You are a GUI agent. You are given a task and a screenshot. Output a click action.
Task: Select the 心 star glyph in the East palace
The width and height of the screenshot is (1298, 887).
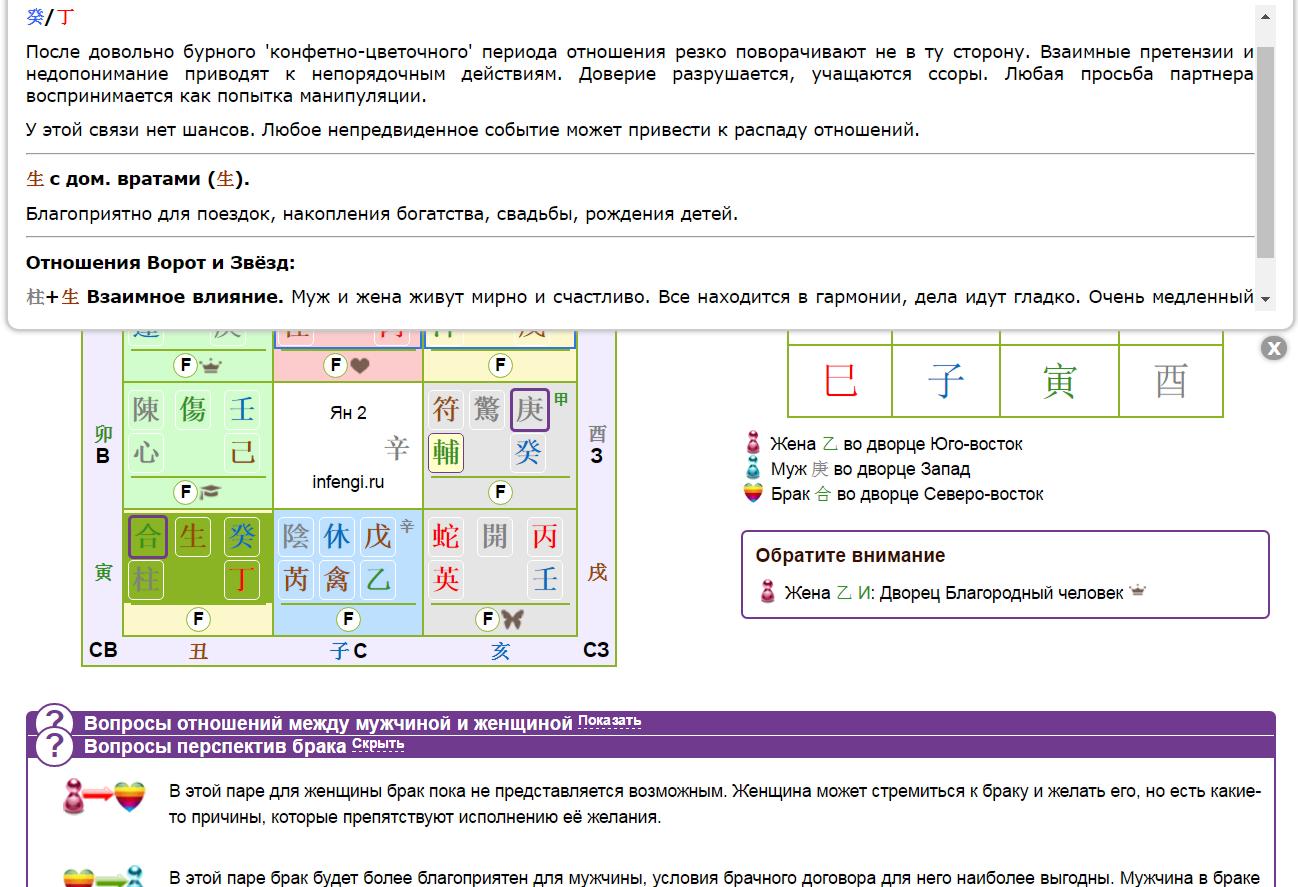[147, 452]
